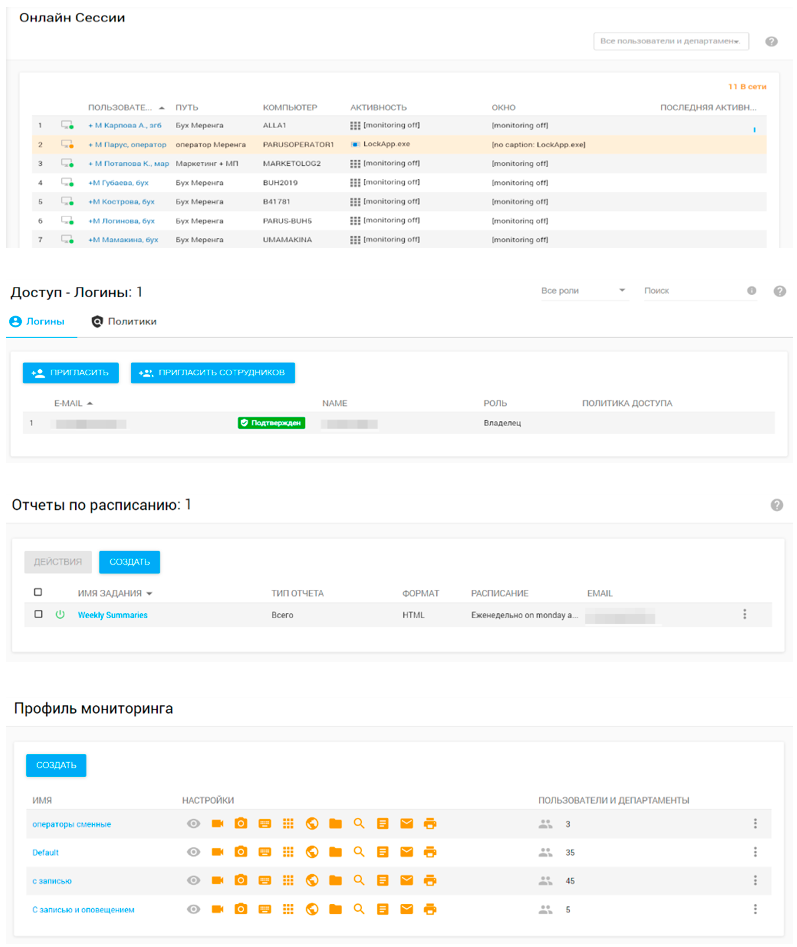
Task: Click the notes icon in Default row
Action: (x=382, y=852)
